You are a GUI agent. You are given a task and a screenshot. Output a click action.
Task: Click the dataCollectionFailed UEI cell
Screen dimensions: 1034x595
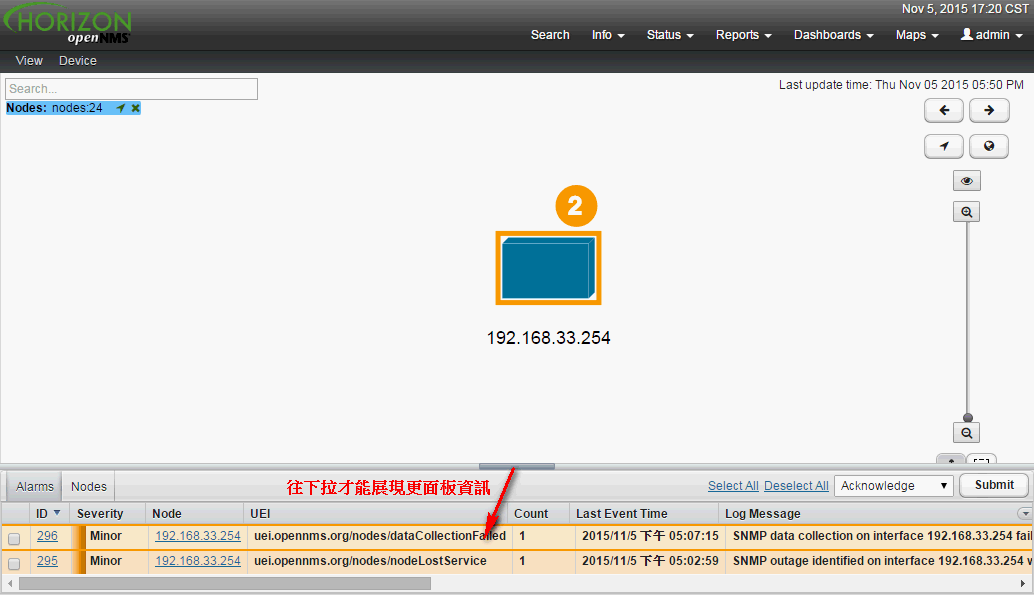tap(380, 536)
